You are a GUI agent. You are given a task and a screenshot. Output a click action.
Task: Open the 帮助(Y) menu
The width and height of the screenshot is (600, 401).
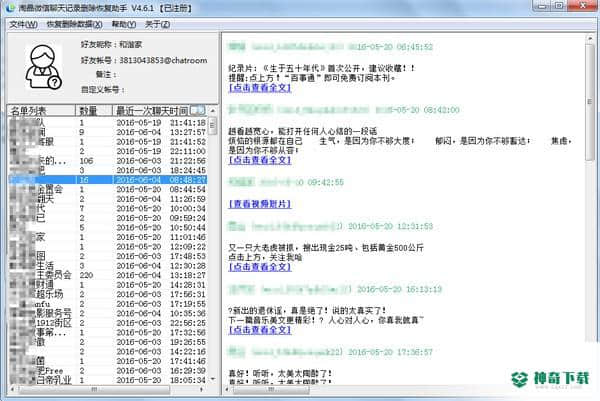[124, 24]
